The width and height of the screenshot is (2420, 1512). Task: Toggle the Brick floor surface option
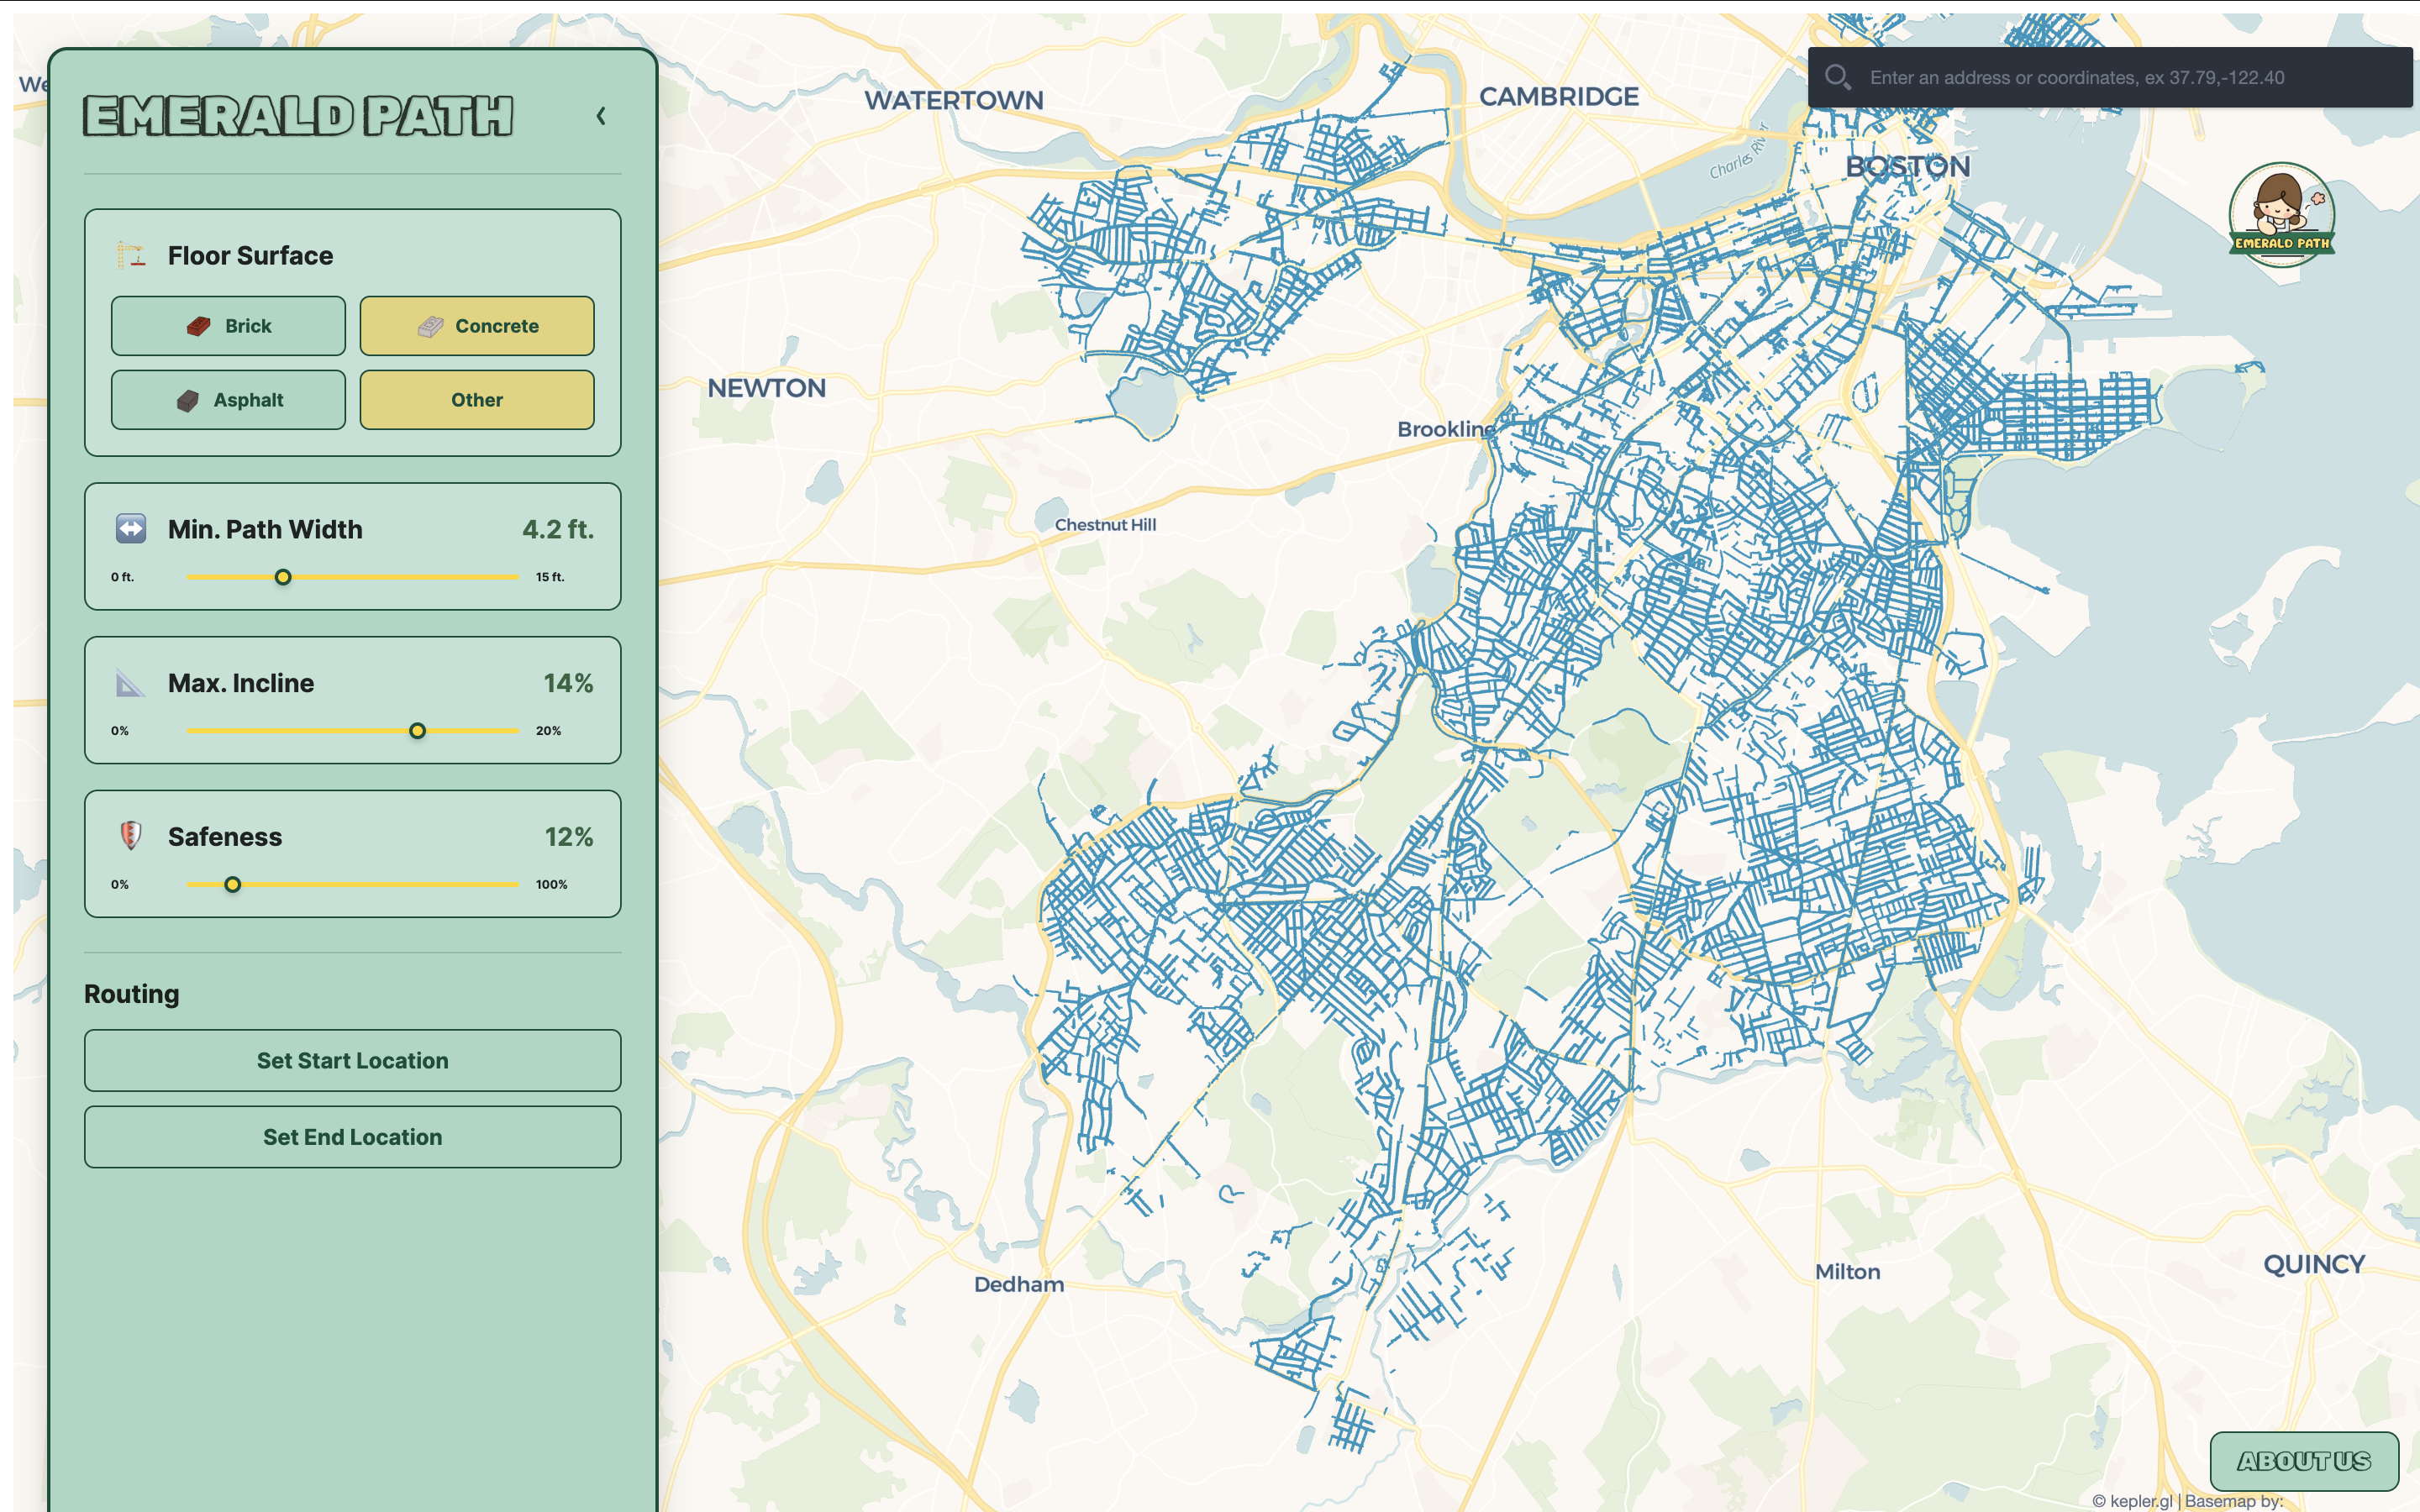click(x=228, y=326)
